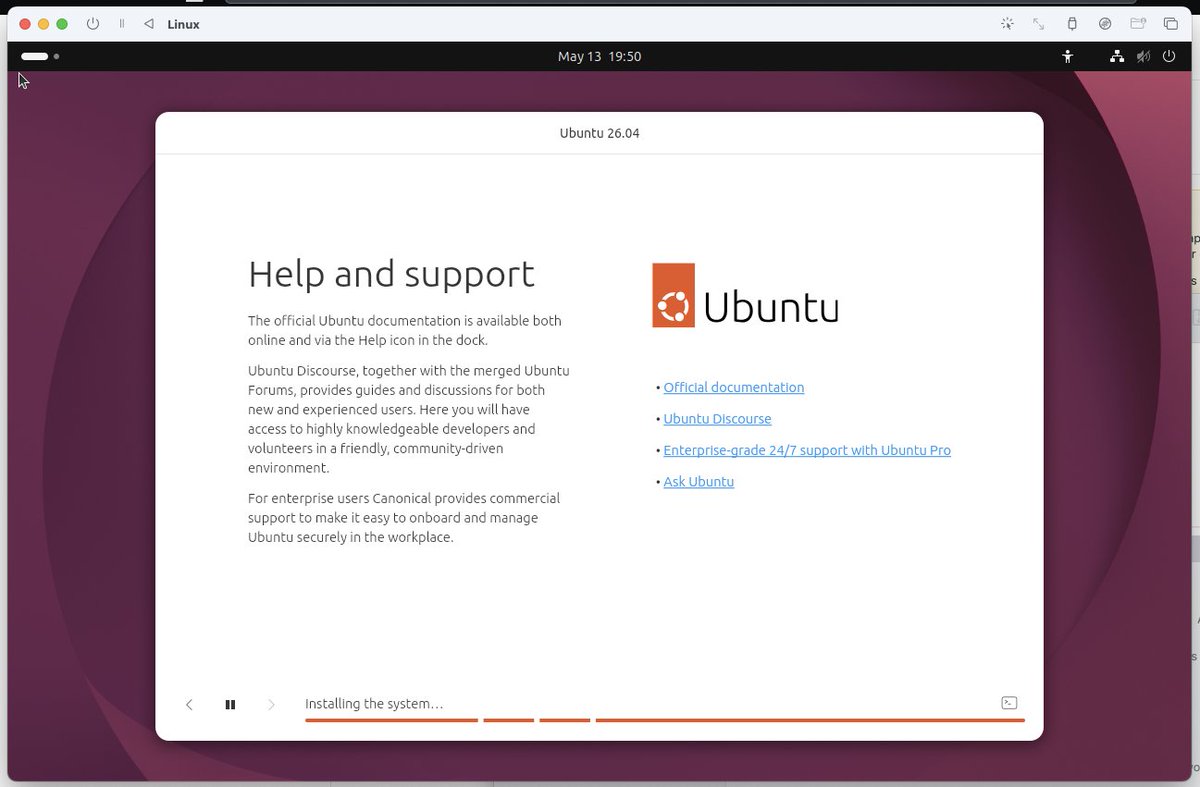Click the capture mouse cursor toolbar icon

click(1007, 24)
